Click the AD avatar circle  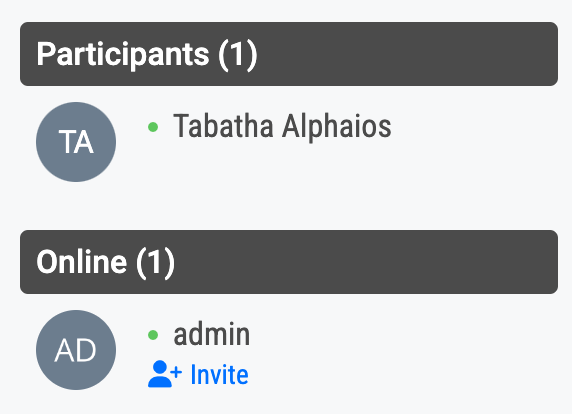76,350
